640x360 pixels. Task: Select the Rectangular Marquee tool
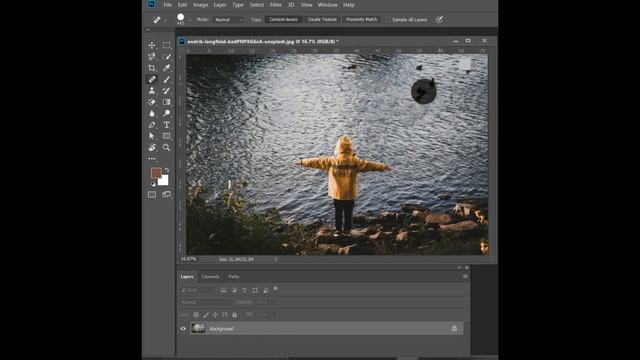point(167,45)
